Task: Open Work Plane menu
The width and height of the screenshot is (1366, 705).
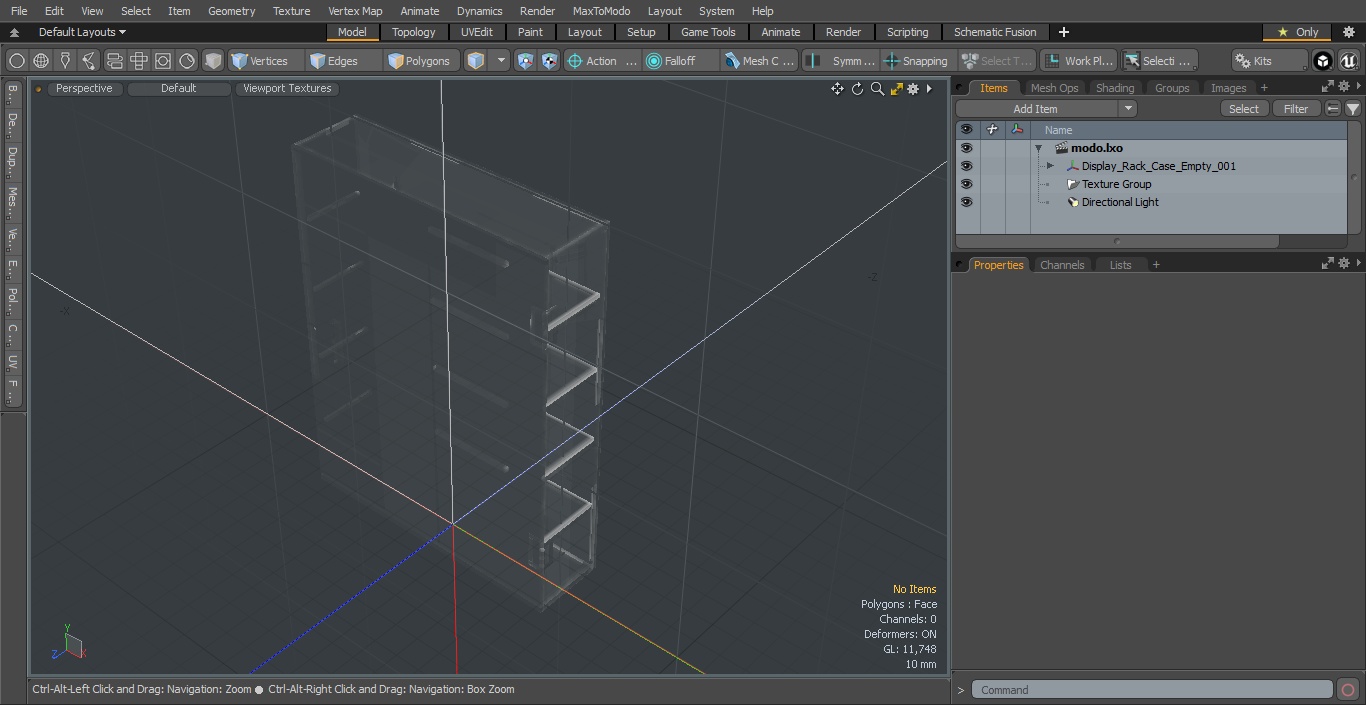Action: (x=1078, y=61)
